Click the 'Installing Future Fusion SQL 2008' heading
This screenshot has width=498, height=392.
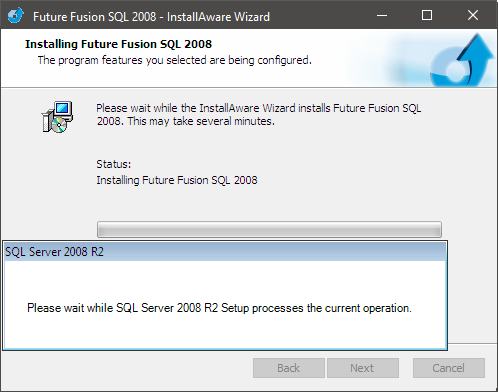pyautogui.click(x=118, y=44)
